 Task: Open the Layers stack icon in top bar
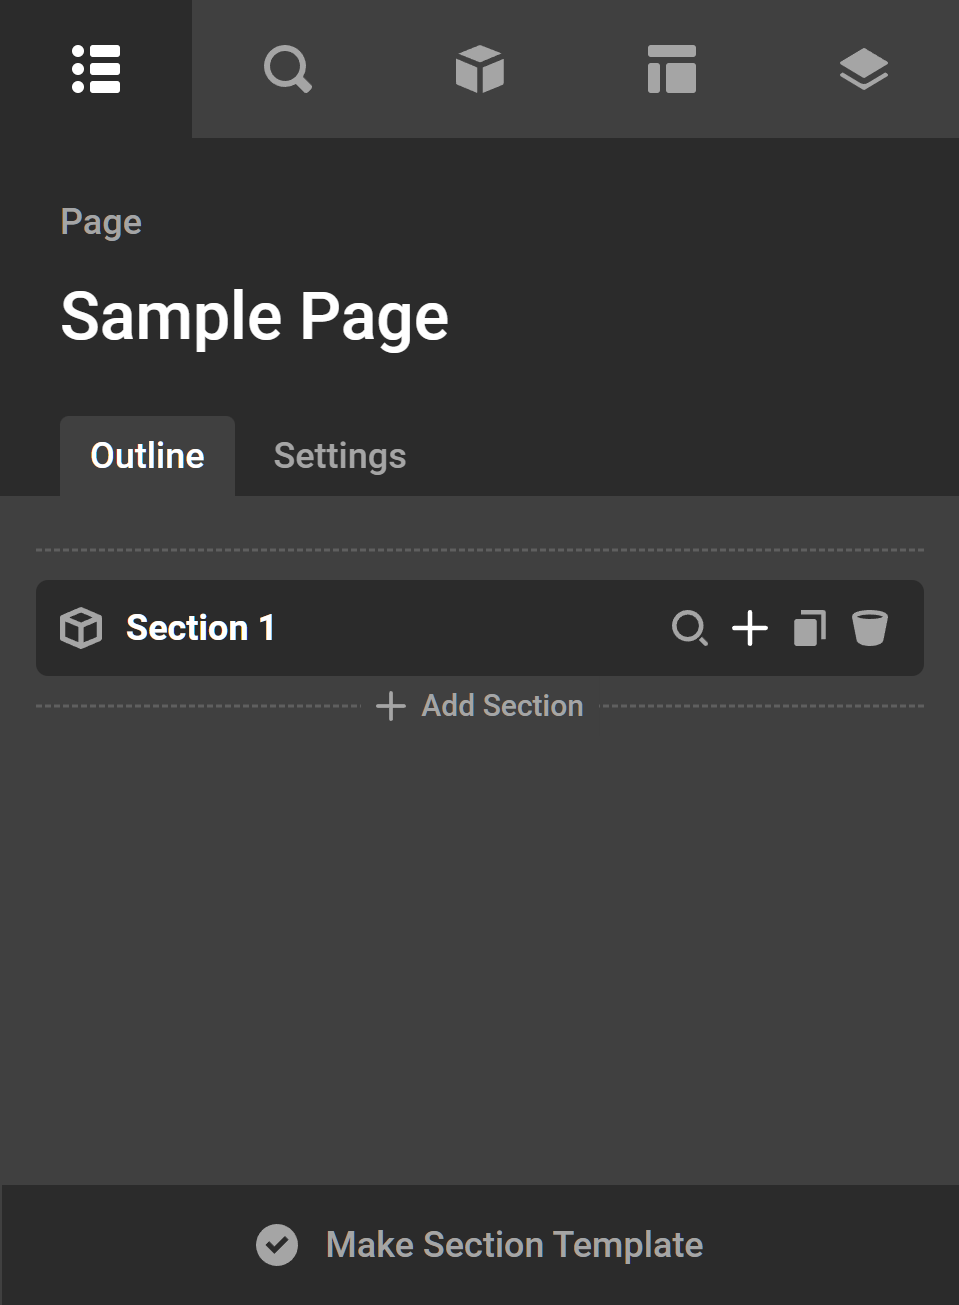(863, 69)
